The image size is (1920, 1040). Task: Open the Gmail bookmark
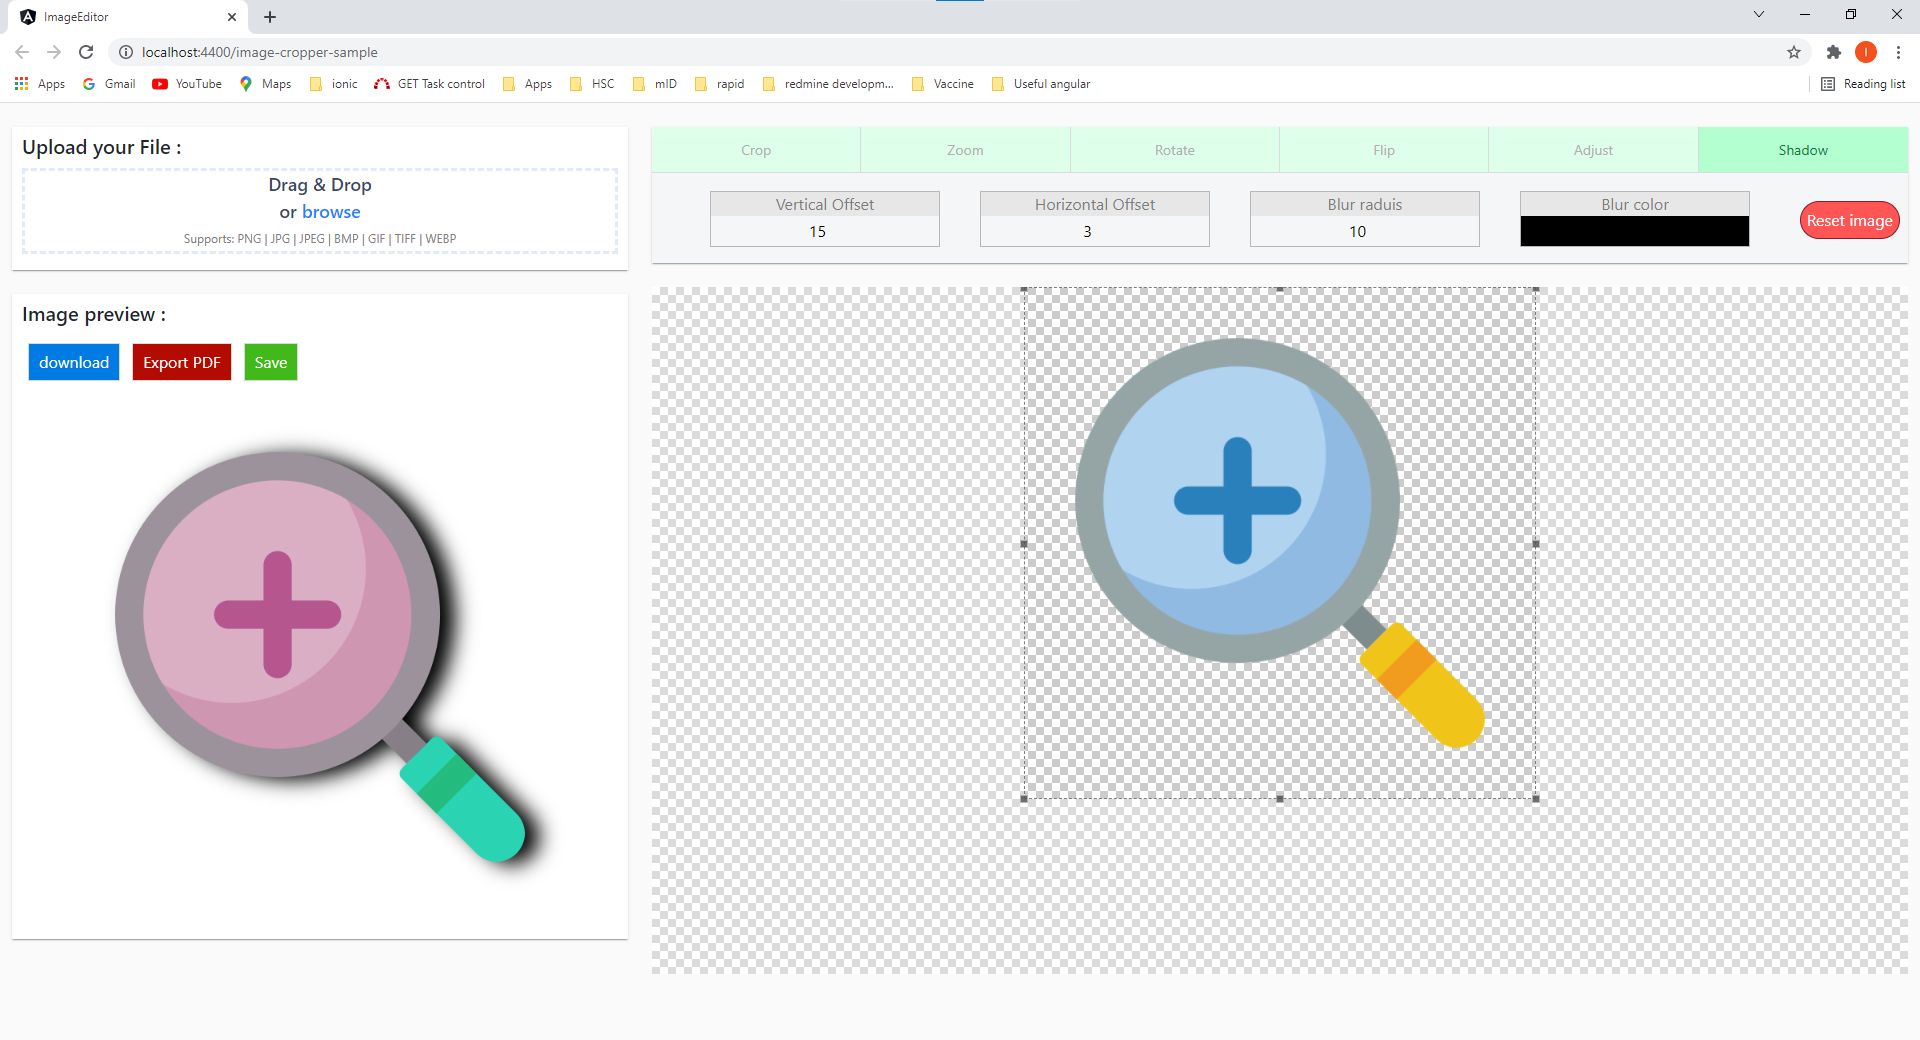(109, 84)
